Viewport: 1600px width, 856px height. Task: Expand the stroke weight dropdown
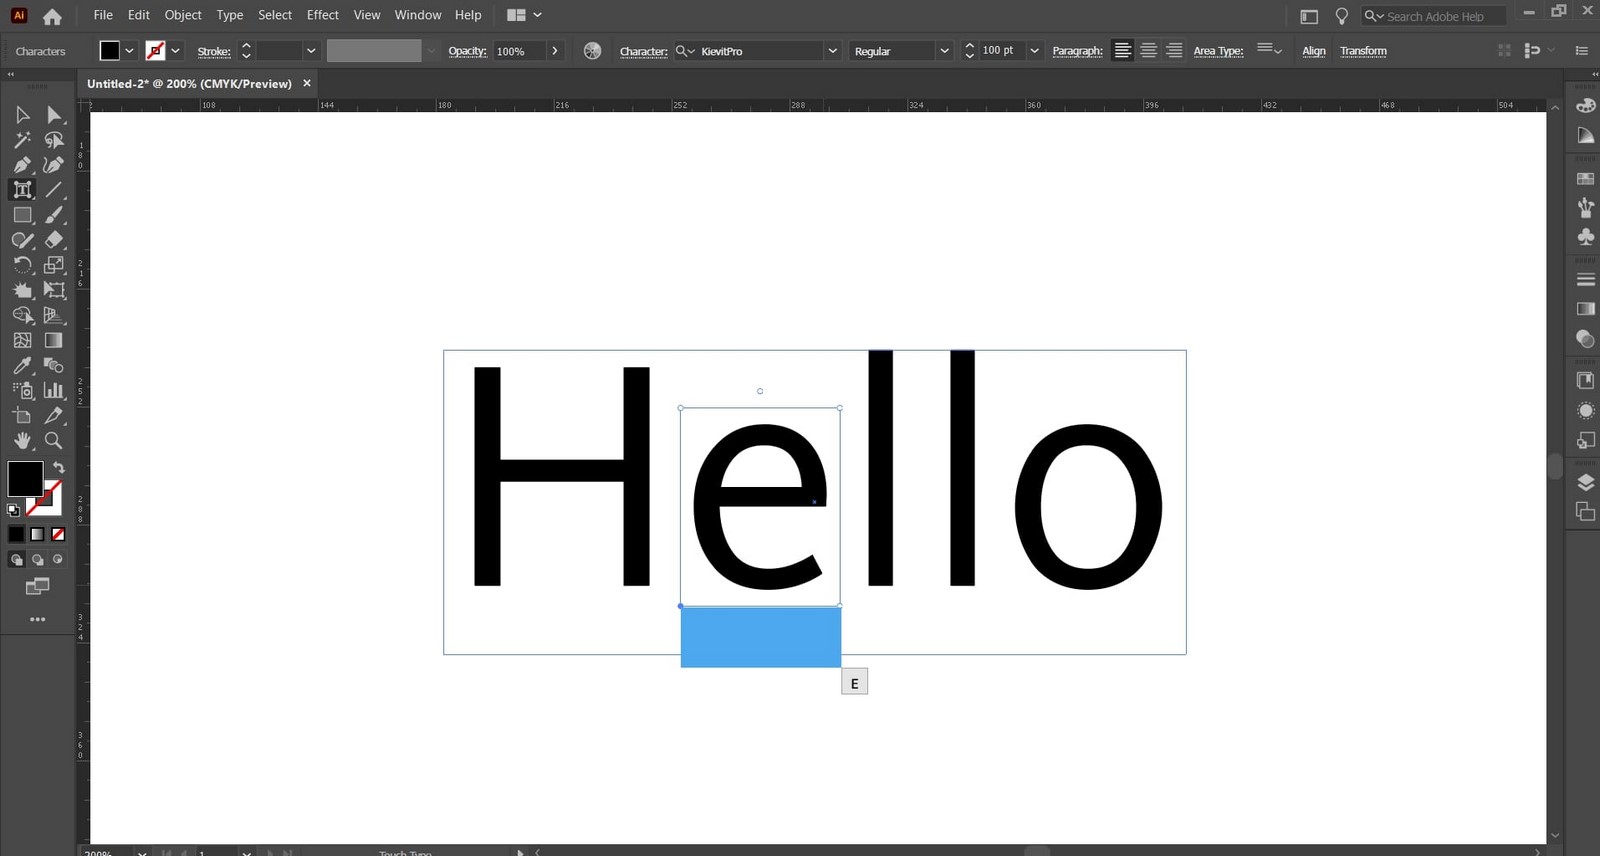[x=311, y=51]
